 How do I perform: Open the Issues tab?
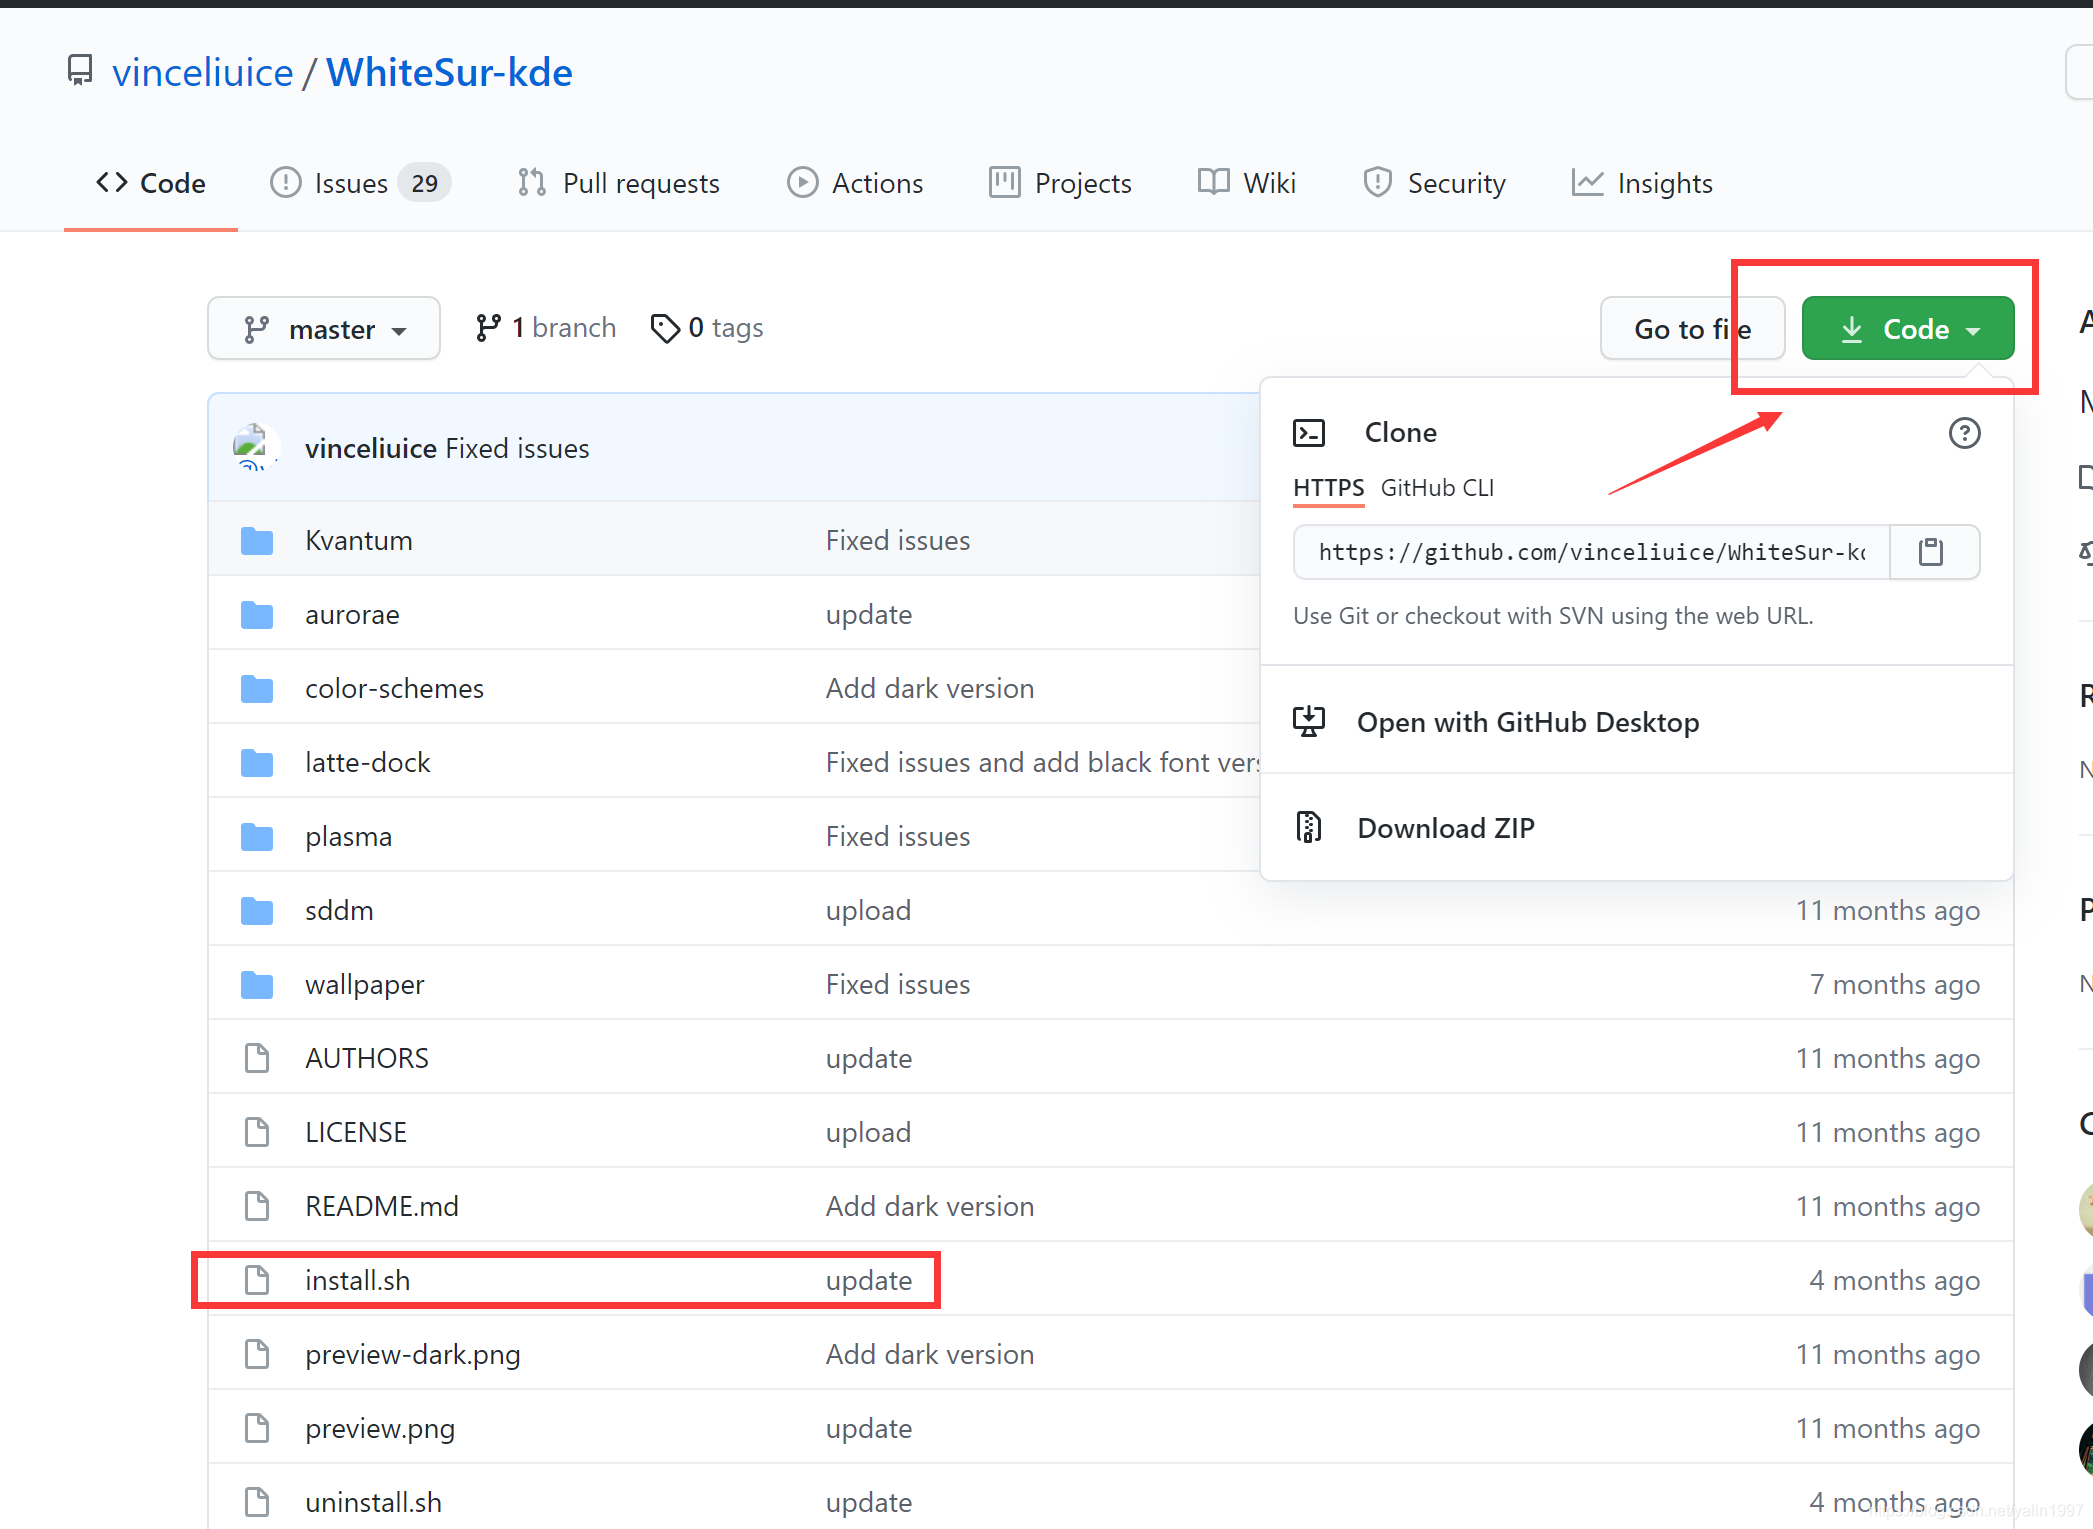tap(360, 183)
